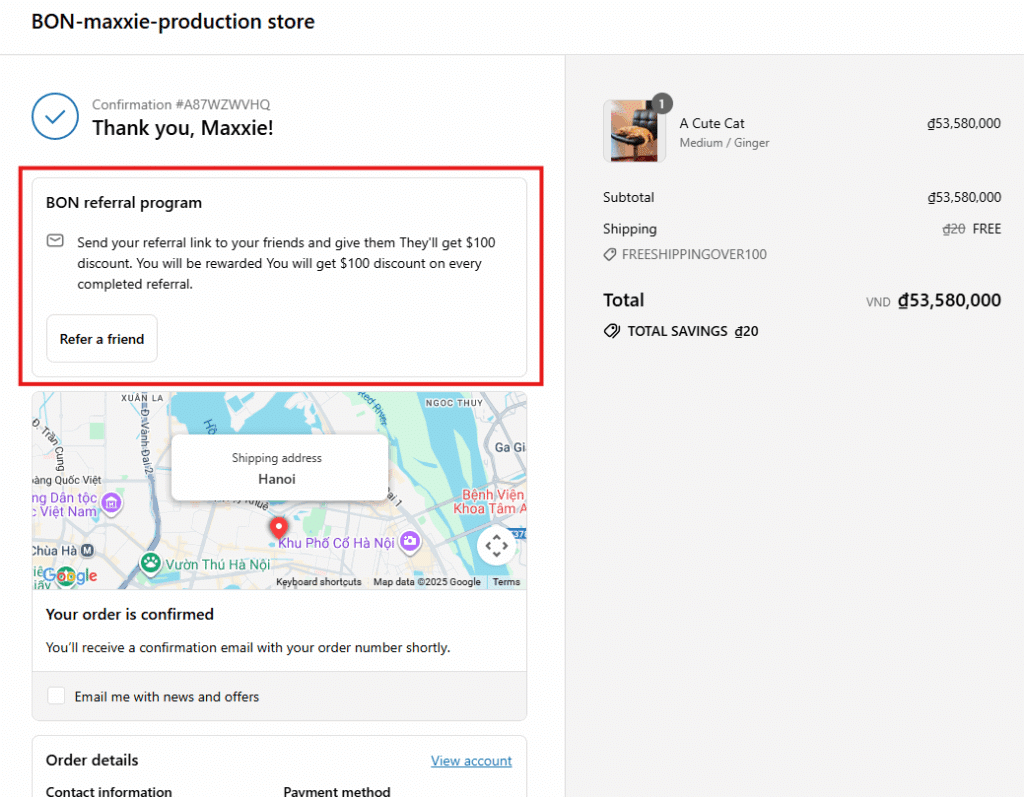Open the map camera controls button
Image resolution: width=1024 pixels, height=797 pixels.
pyautogui.click(x=497, y=546)
